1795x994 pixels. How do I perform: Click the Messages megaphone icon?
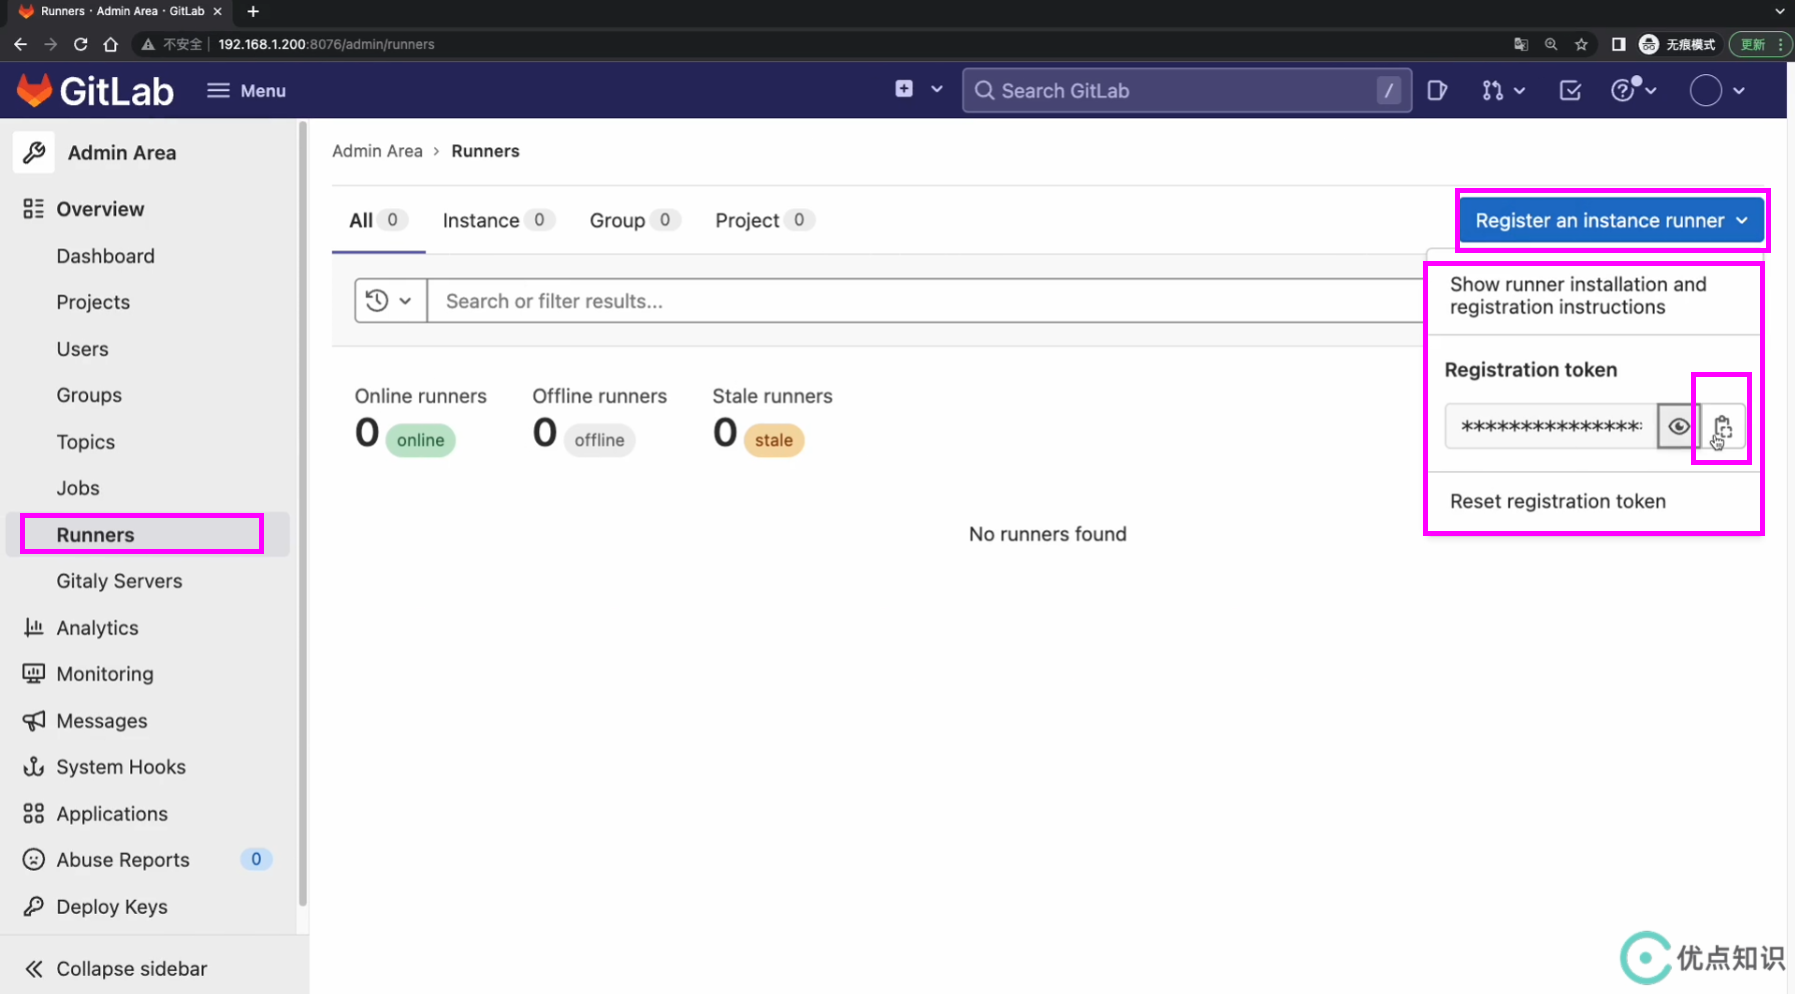coord(33,721)
